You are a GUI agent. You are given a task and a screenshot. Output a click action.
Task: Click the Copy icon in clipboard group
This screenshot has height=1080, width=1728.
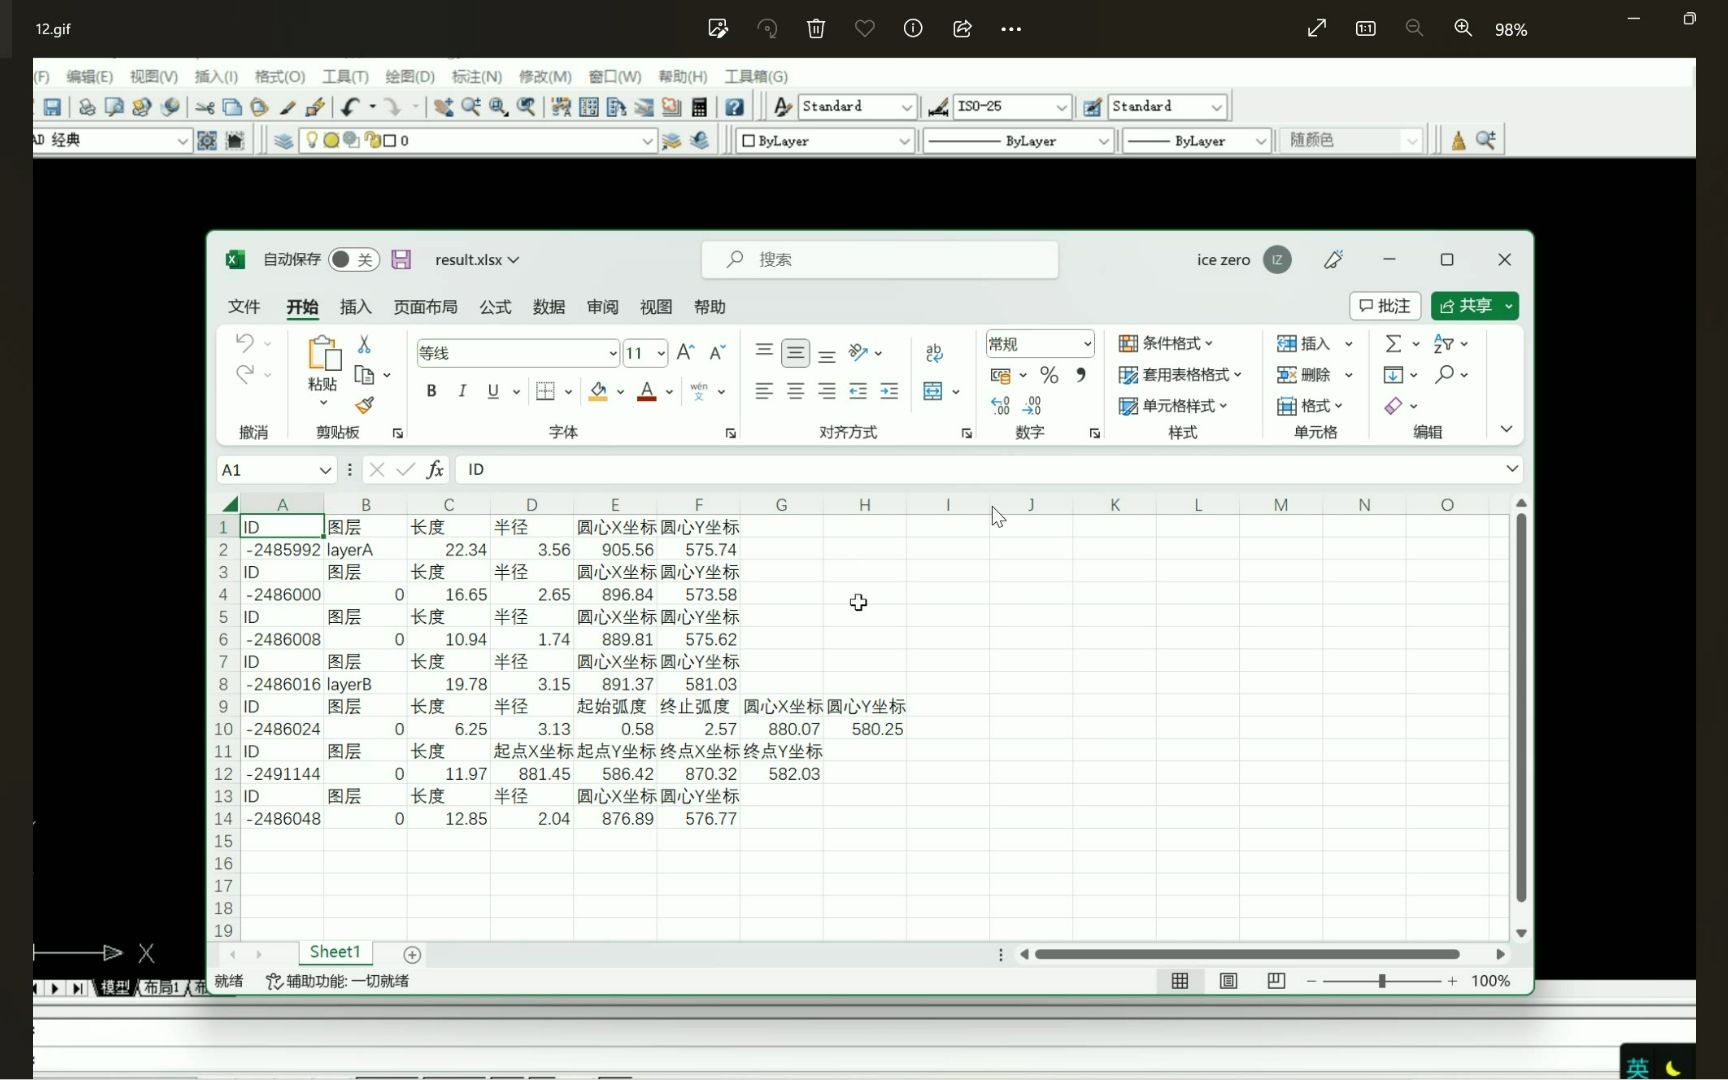[x=365, y=375]
